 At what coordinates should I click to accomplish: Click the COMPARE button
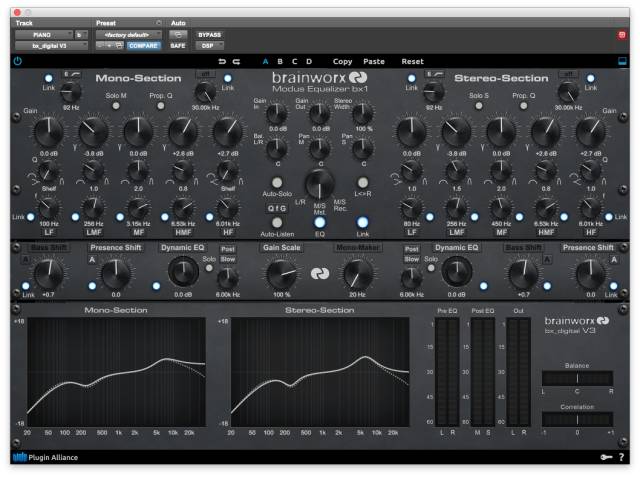[143, 46]
